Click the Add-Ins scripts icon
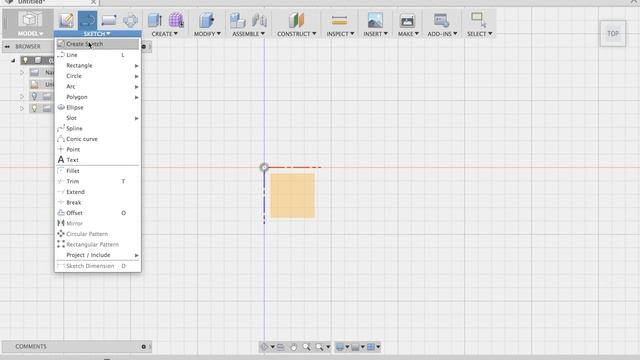The height and width of the screenshot is (360, 640). point(441,20)
